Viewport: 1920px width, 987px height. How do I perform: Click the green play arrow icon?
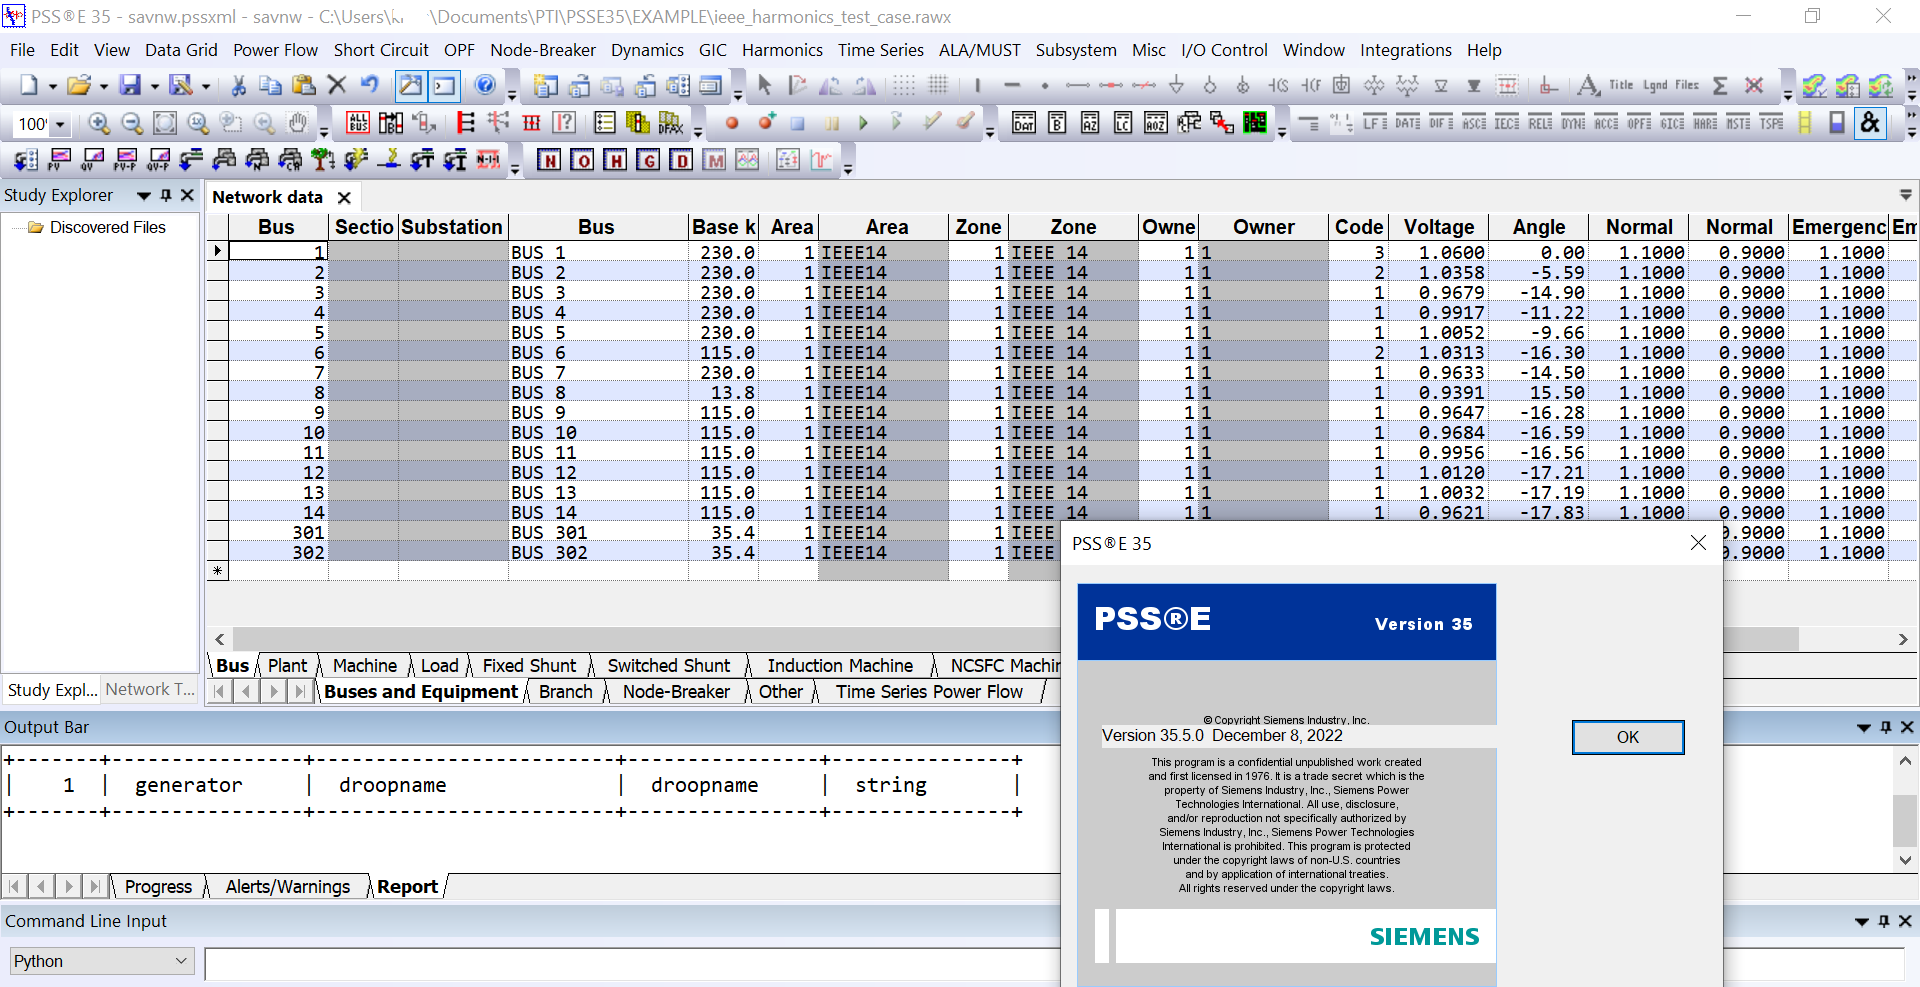coord(863,123)
